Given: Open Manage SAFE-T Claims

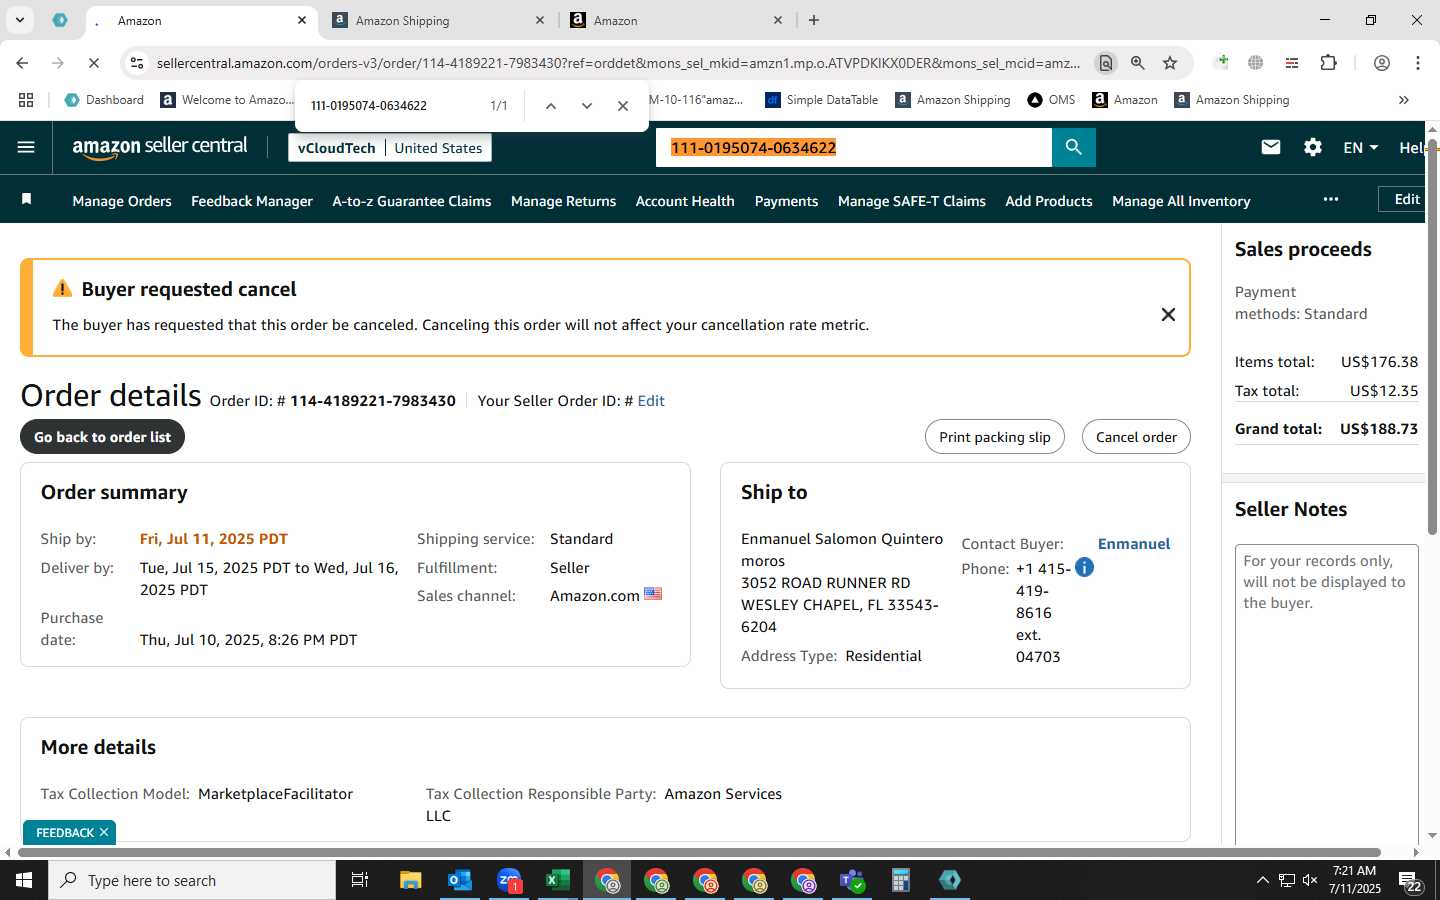Looking at the screenshot, I should [x=912, y=201].
